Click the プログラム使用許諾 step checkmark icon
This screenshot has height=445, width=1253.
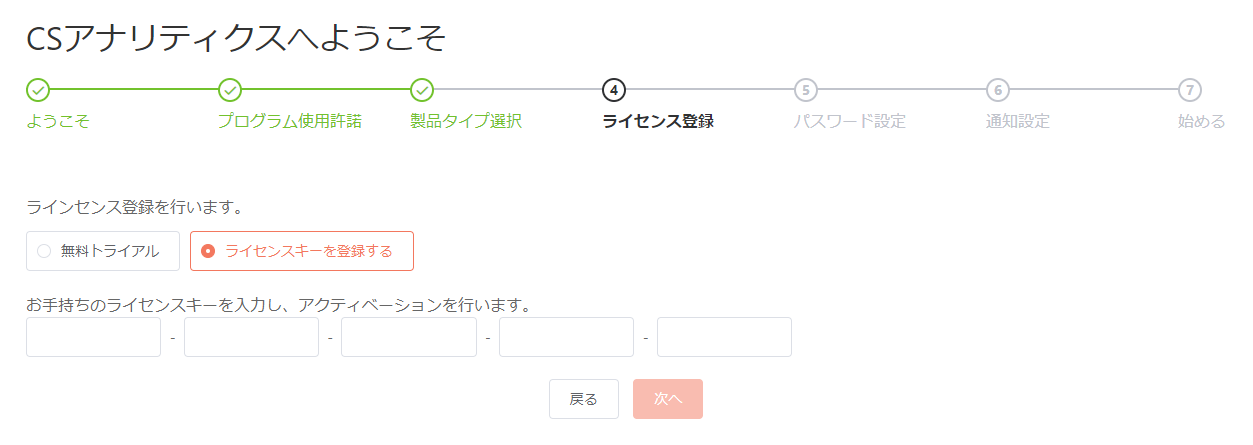[230, 90]
